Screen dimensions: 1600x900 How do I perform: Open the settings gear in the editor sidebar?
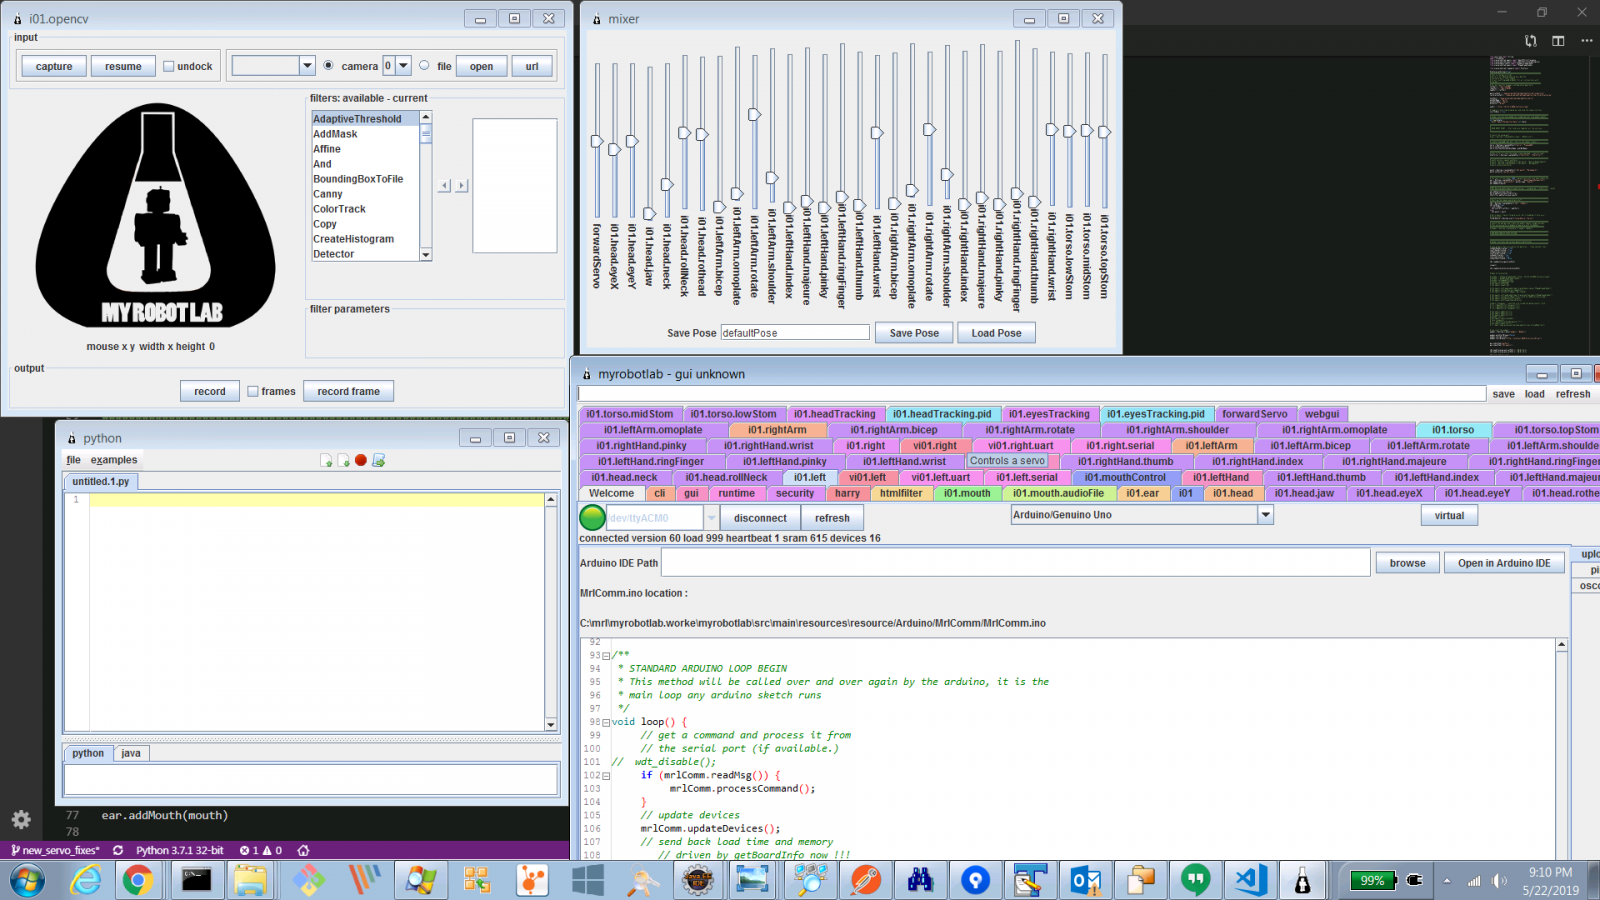coord(21,820)
